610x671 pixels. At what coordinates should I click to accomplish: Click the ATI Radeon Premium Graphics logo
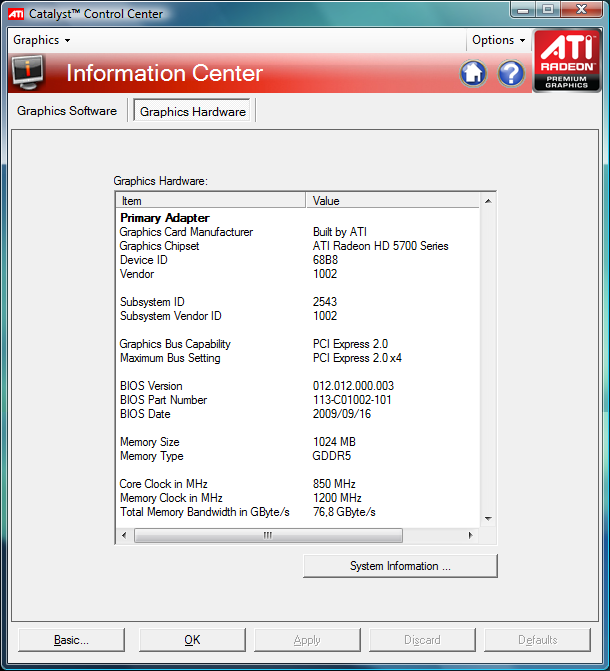tap(567, 60)
